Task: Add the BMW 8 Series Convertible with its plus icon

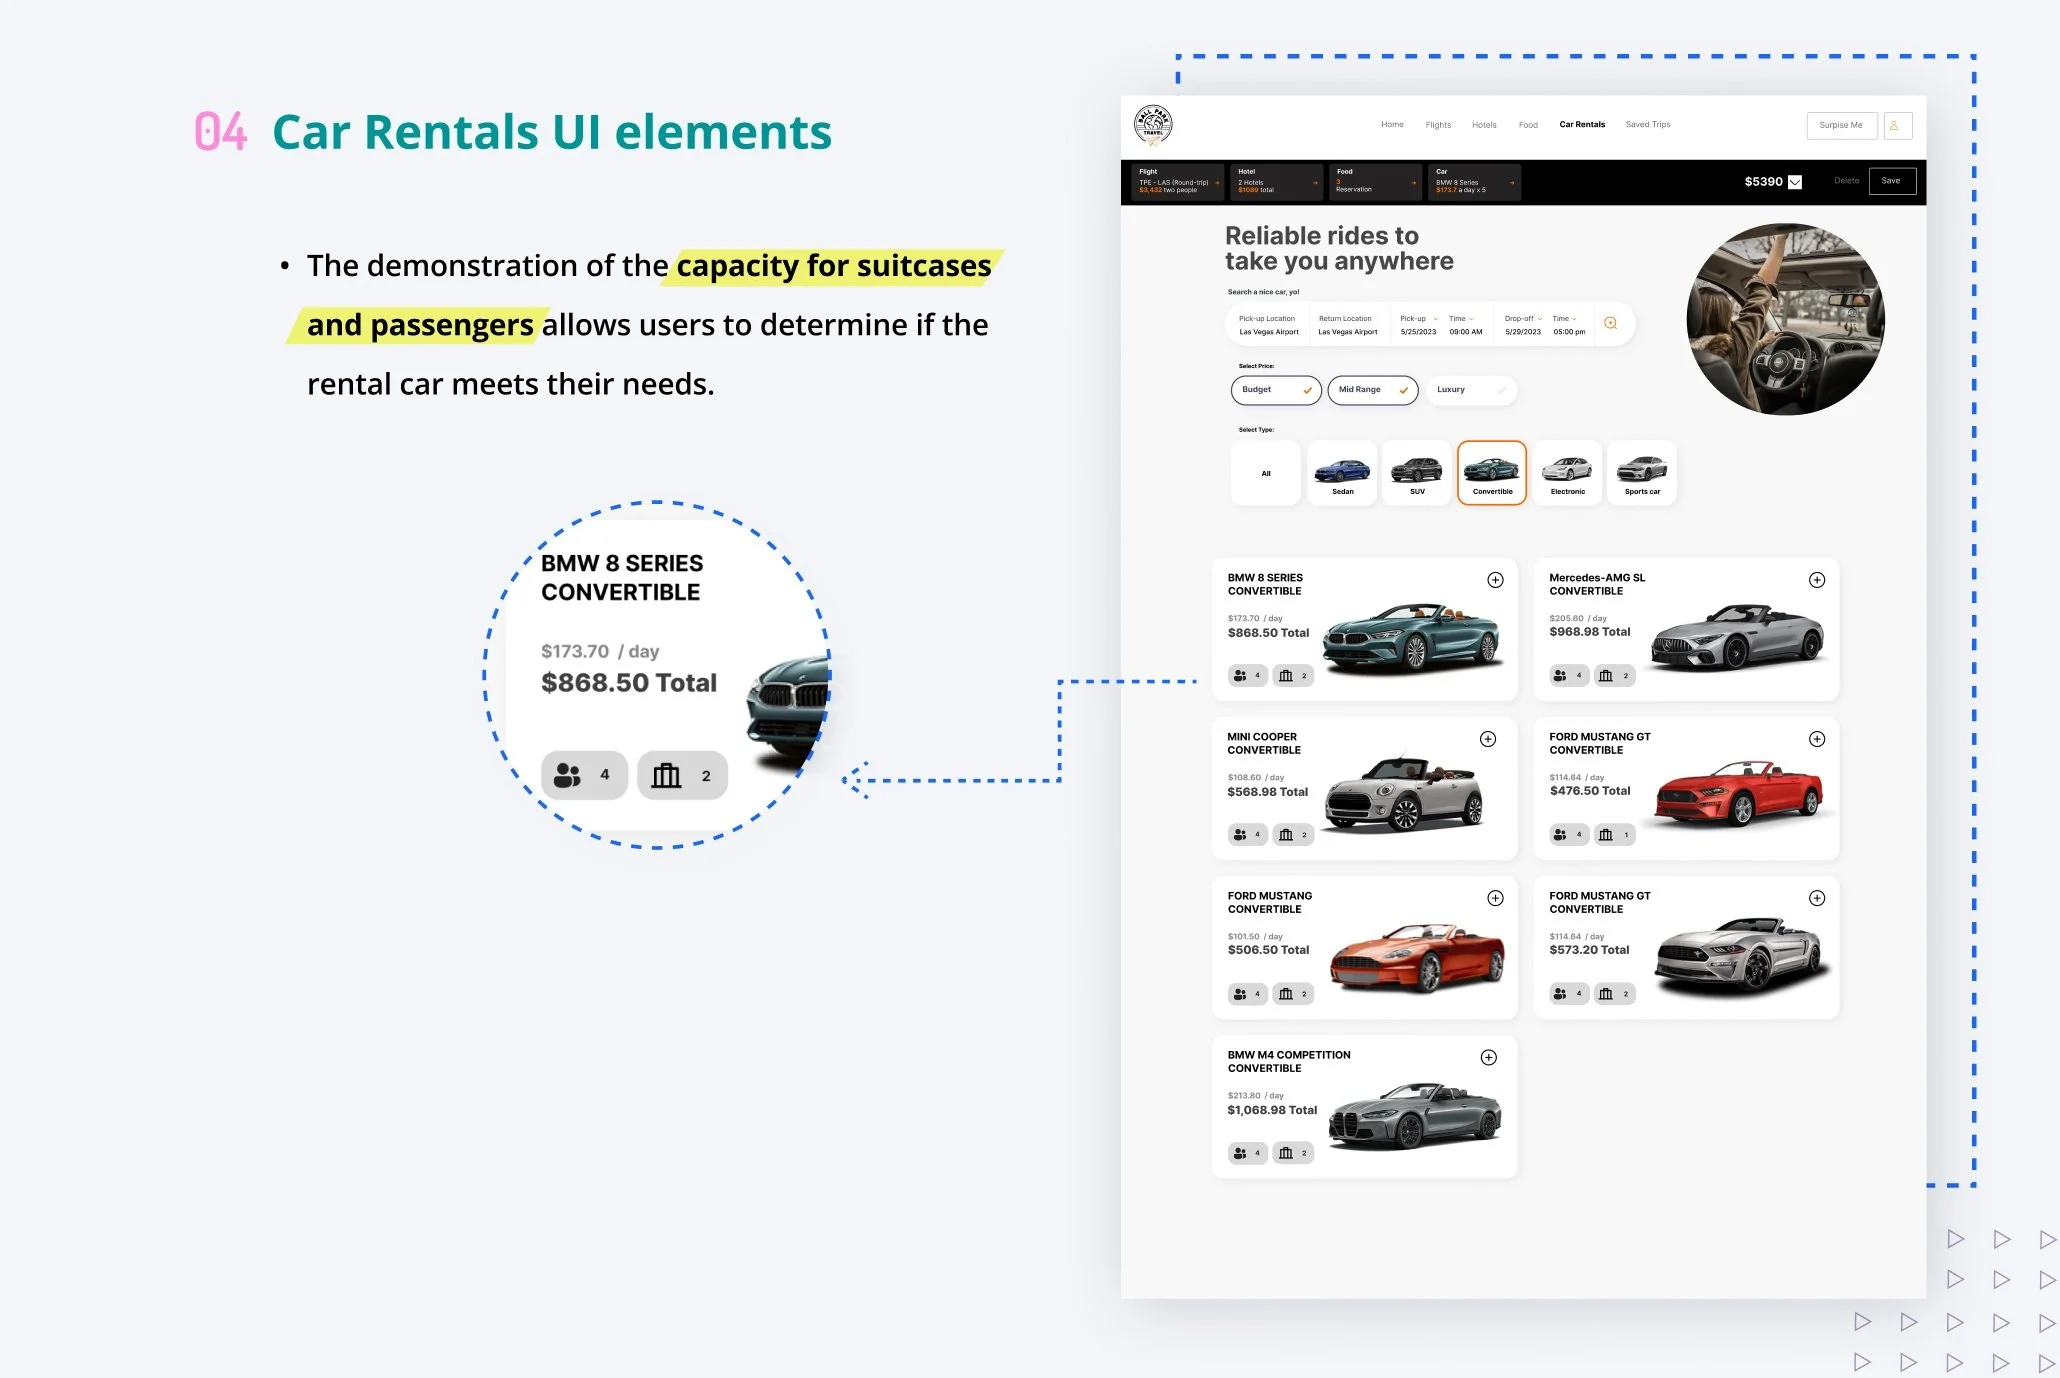Action: (x=1495, y=580)
